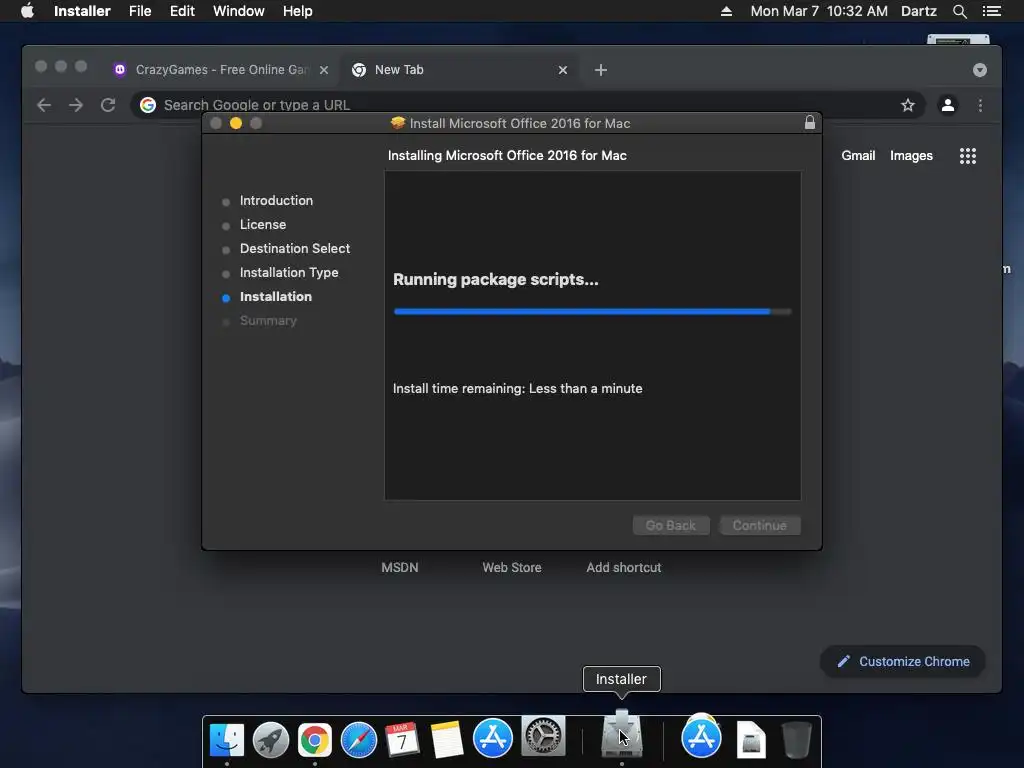
Task: Open Notification Center list icon
Action: 991,11
